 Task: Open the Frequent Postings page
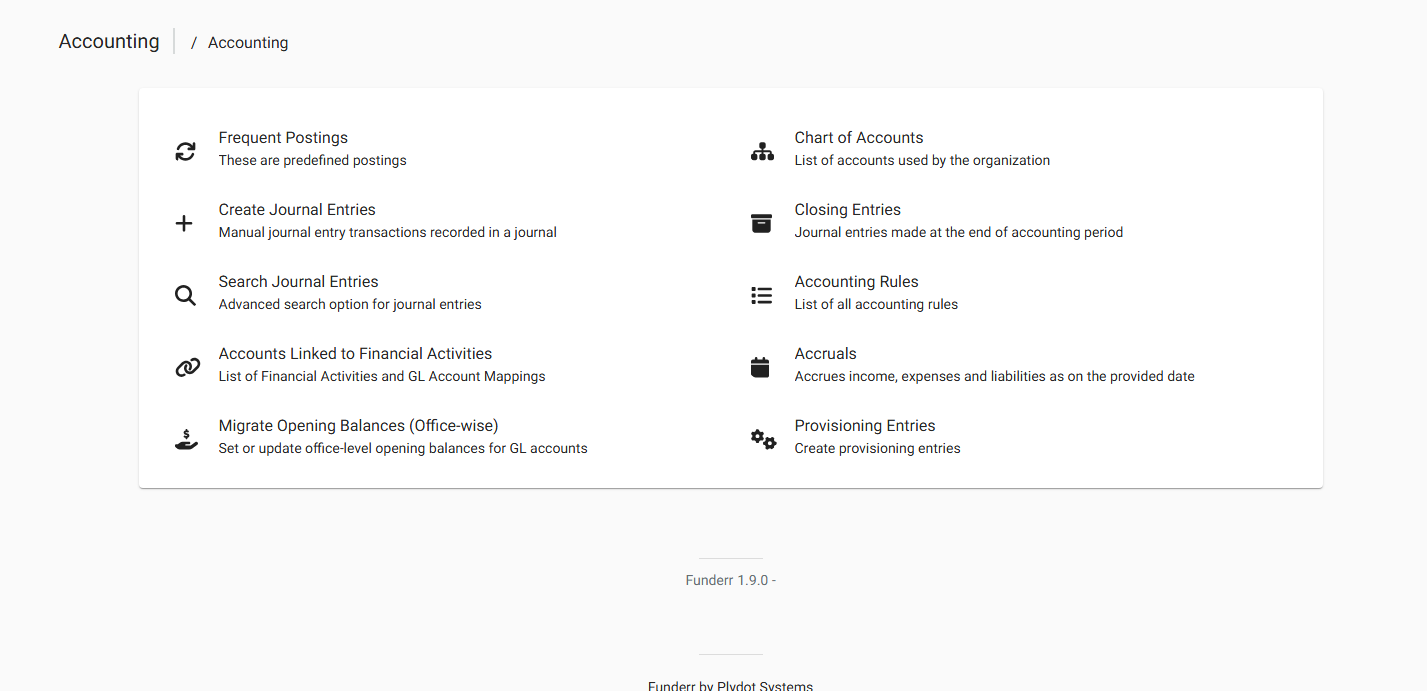(283, 137)
